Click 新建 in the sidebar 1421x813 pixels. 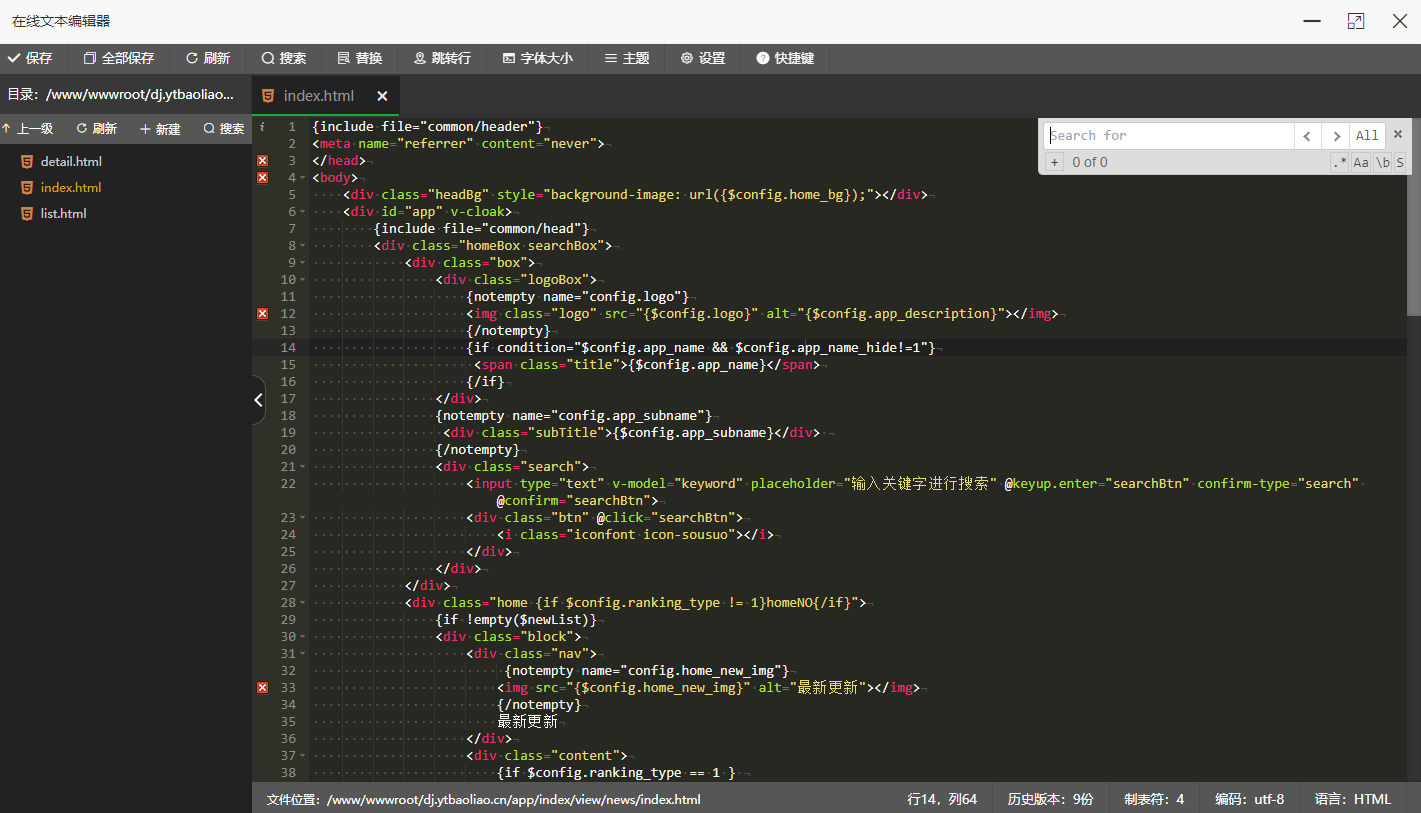tap(160, 129)
